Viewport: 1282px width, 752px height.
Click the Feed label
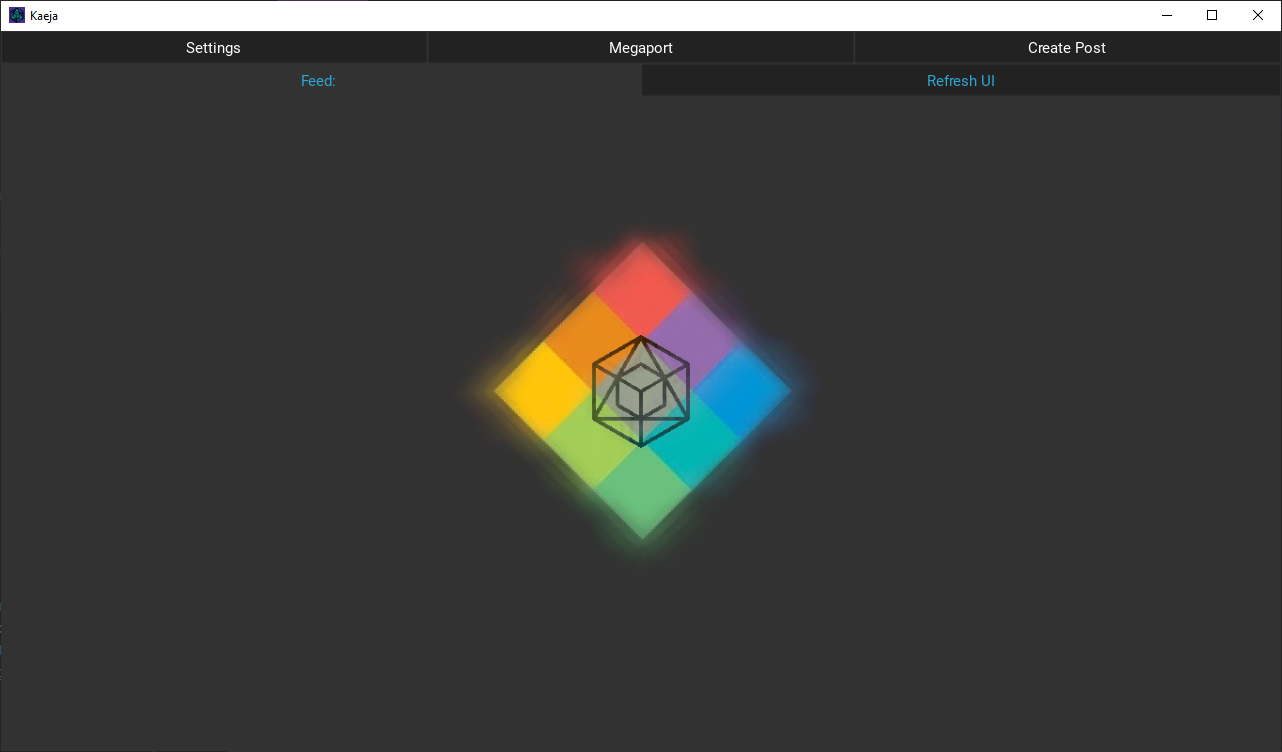tap(317, 80)
